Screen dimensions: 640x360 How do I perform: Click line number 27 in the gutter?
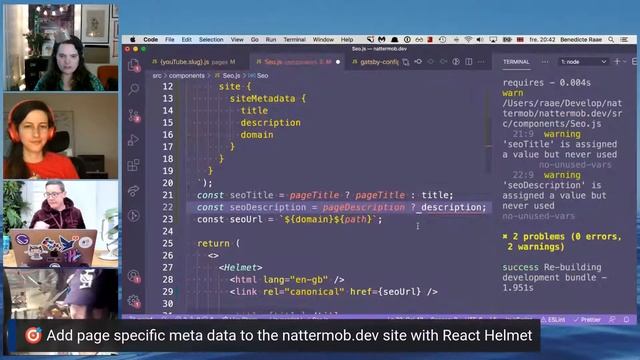(x=168, y=268)
